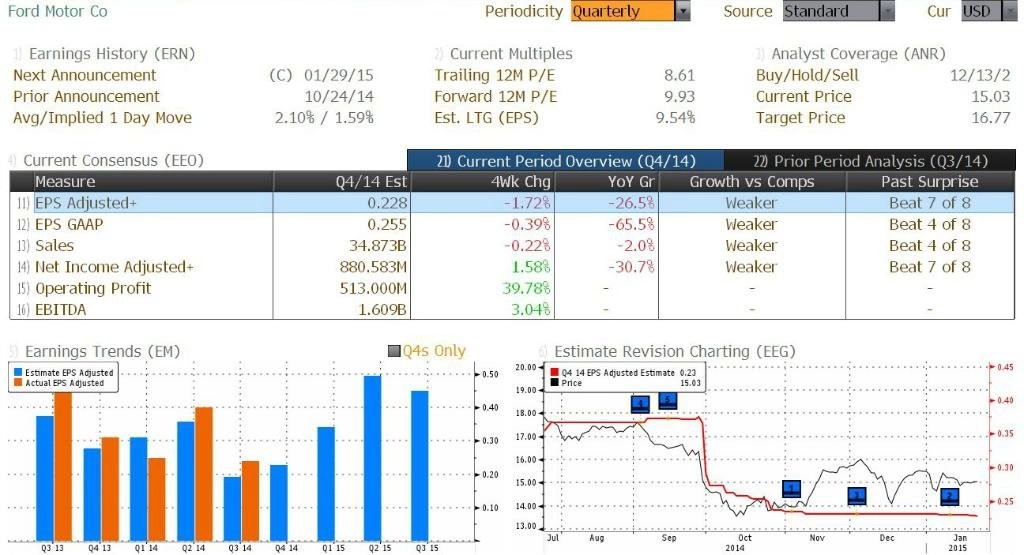Click the 4Wk Chg column header
This screenshot has width=1024, height=555.
(482, 182)
